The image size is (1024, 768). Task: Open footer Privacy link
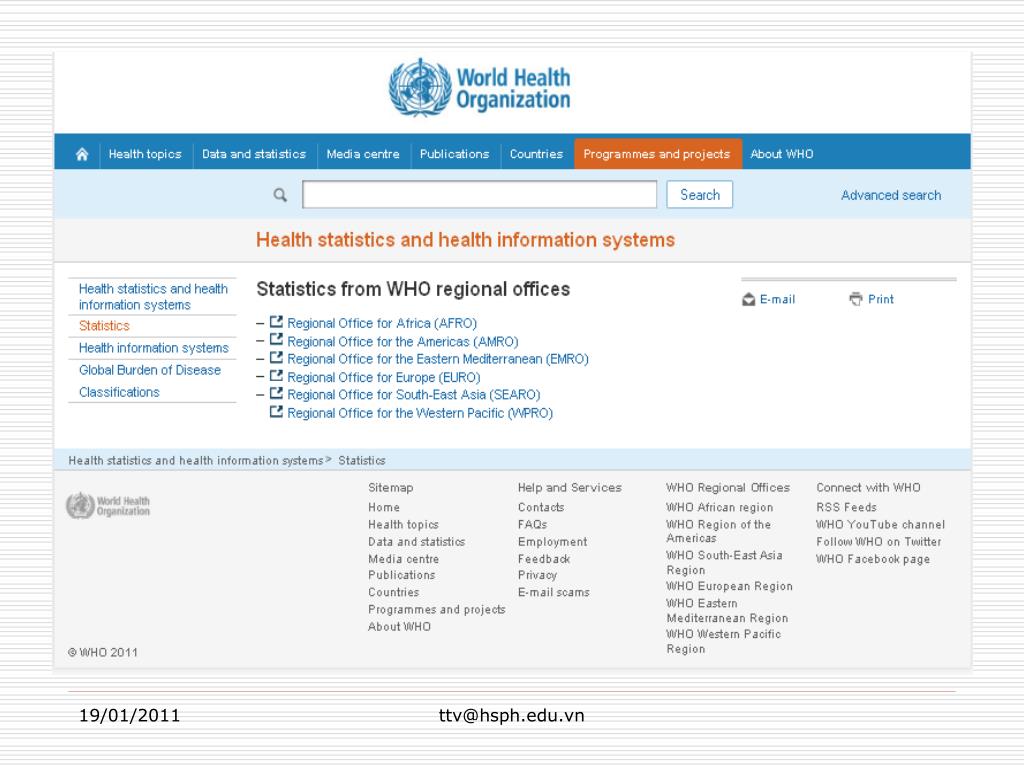click(x=537, y=575)
